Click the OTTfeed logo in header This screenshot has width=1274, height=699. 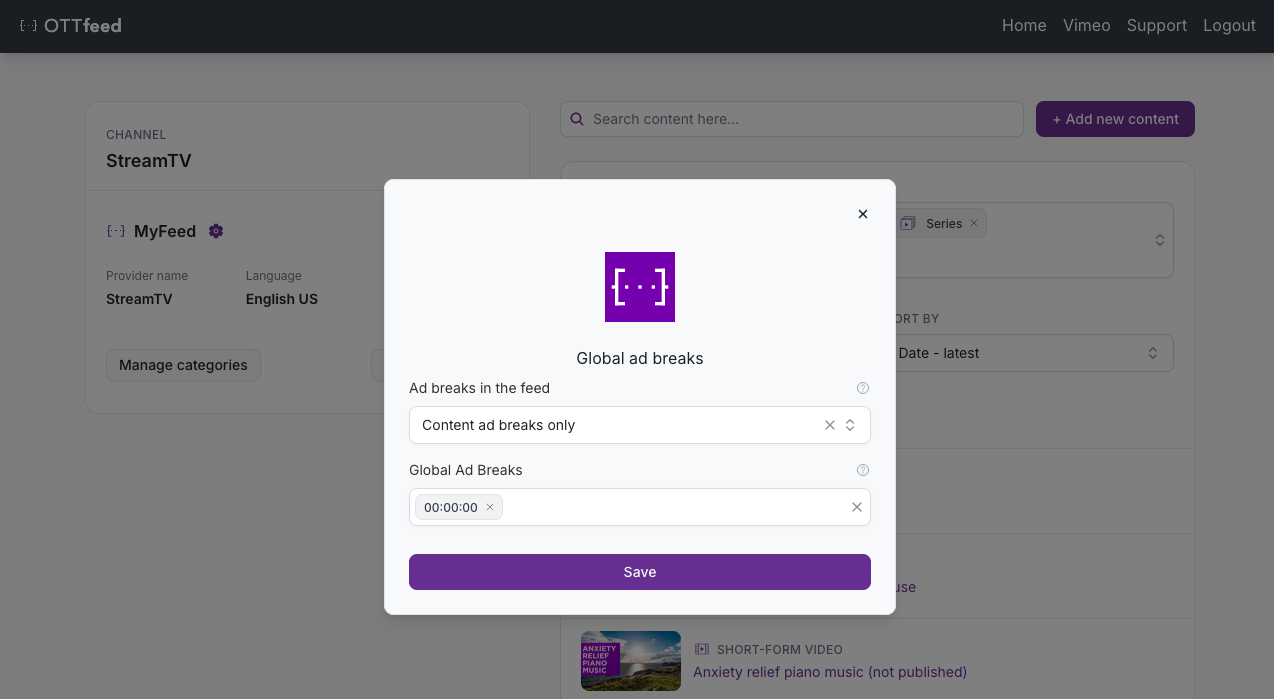coord(71,26)
